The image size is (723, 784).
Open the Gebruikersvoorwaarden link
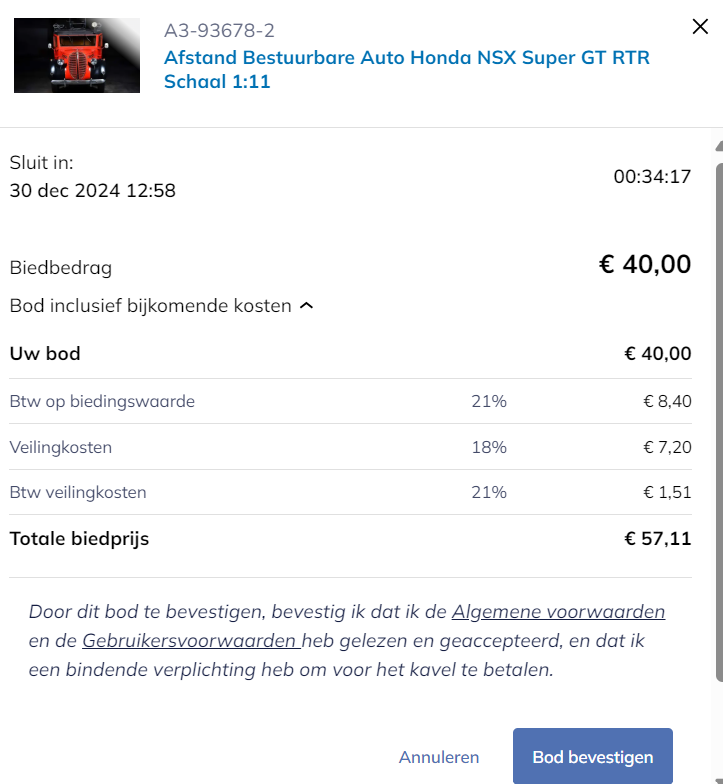pos(191,640)
